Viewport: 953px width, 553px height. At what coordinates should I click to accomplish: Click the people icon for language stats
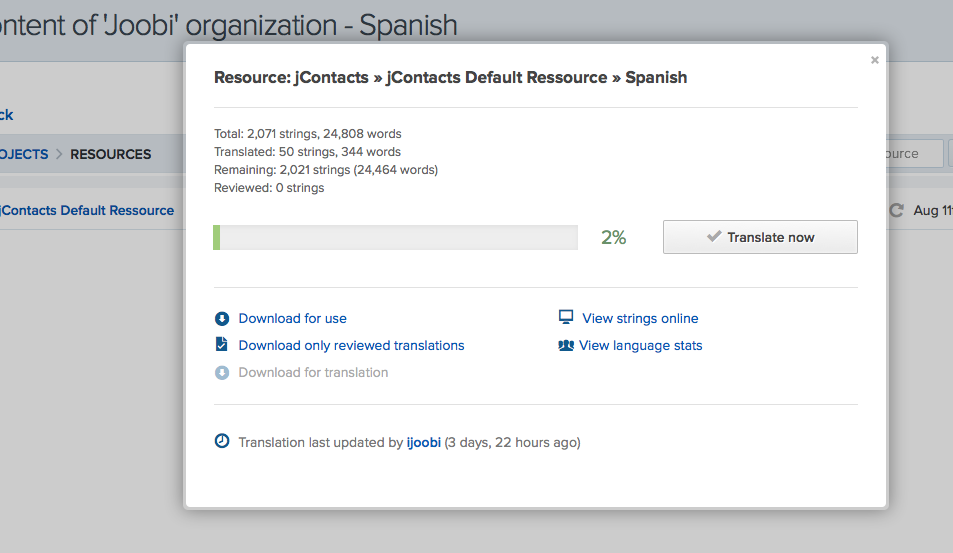[566, 345]
